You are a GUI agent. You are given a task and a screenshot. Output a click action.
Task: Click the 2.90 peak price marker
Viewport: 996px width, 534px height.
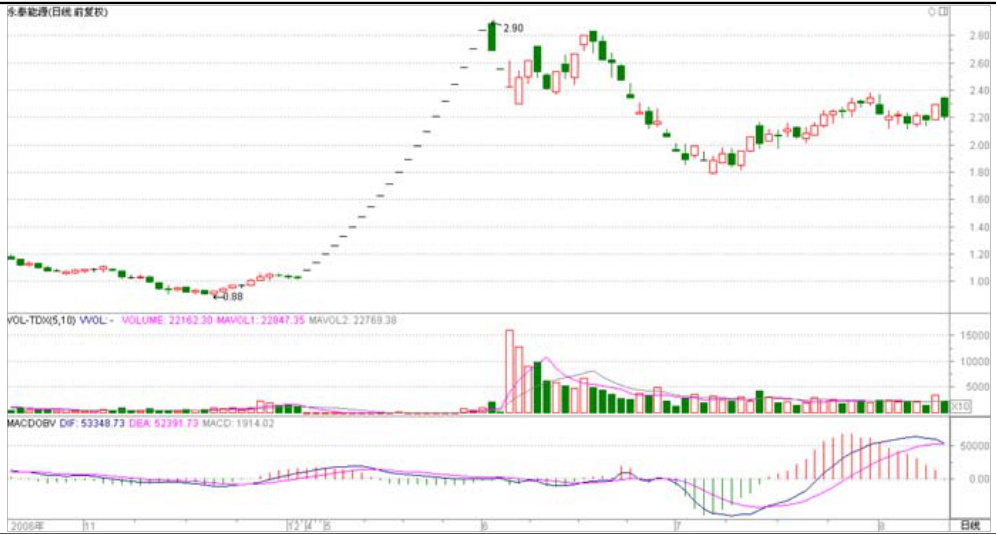coord(513,28)
